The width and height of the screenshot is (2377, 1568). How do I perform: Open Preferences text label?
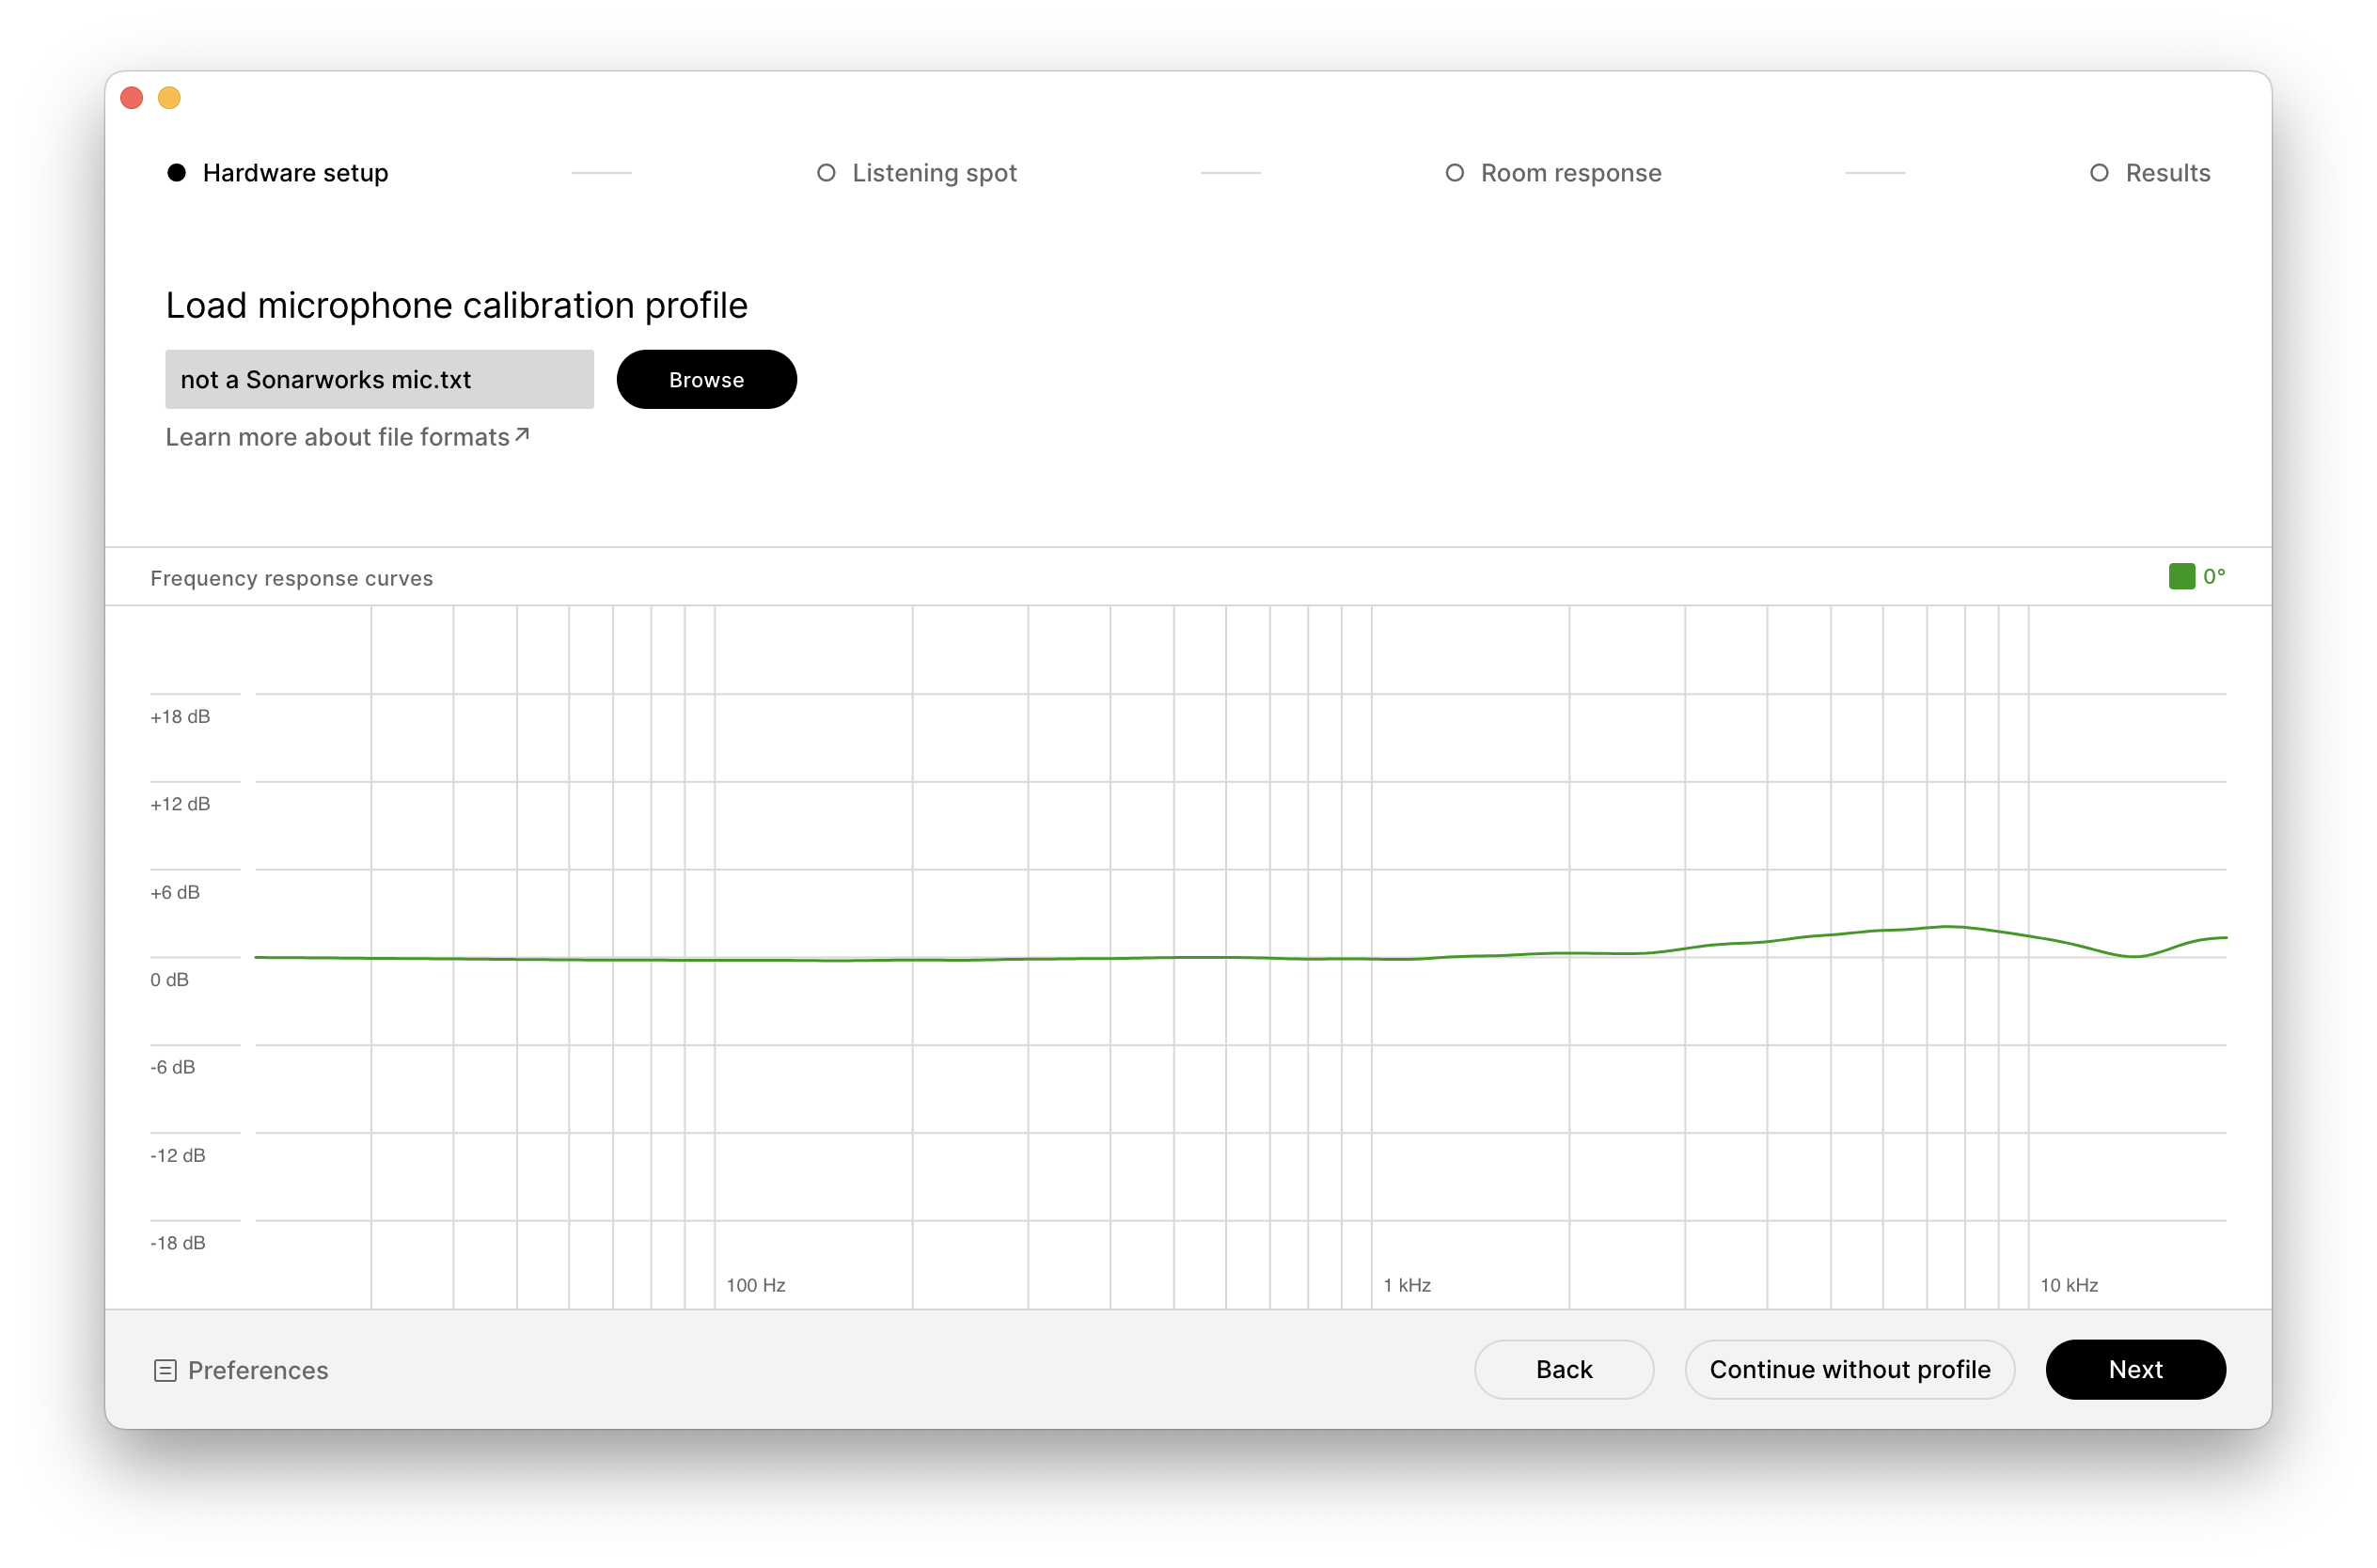pyautogui.click(x=258, y=1370)
